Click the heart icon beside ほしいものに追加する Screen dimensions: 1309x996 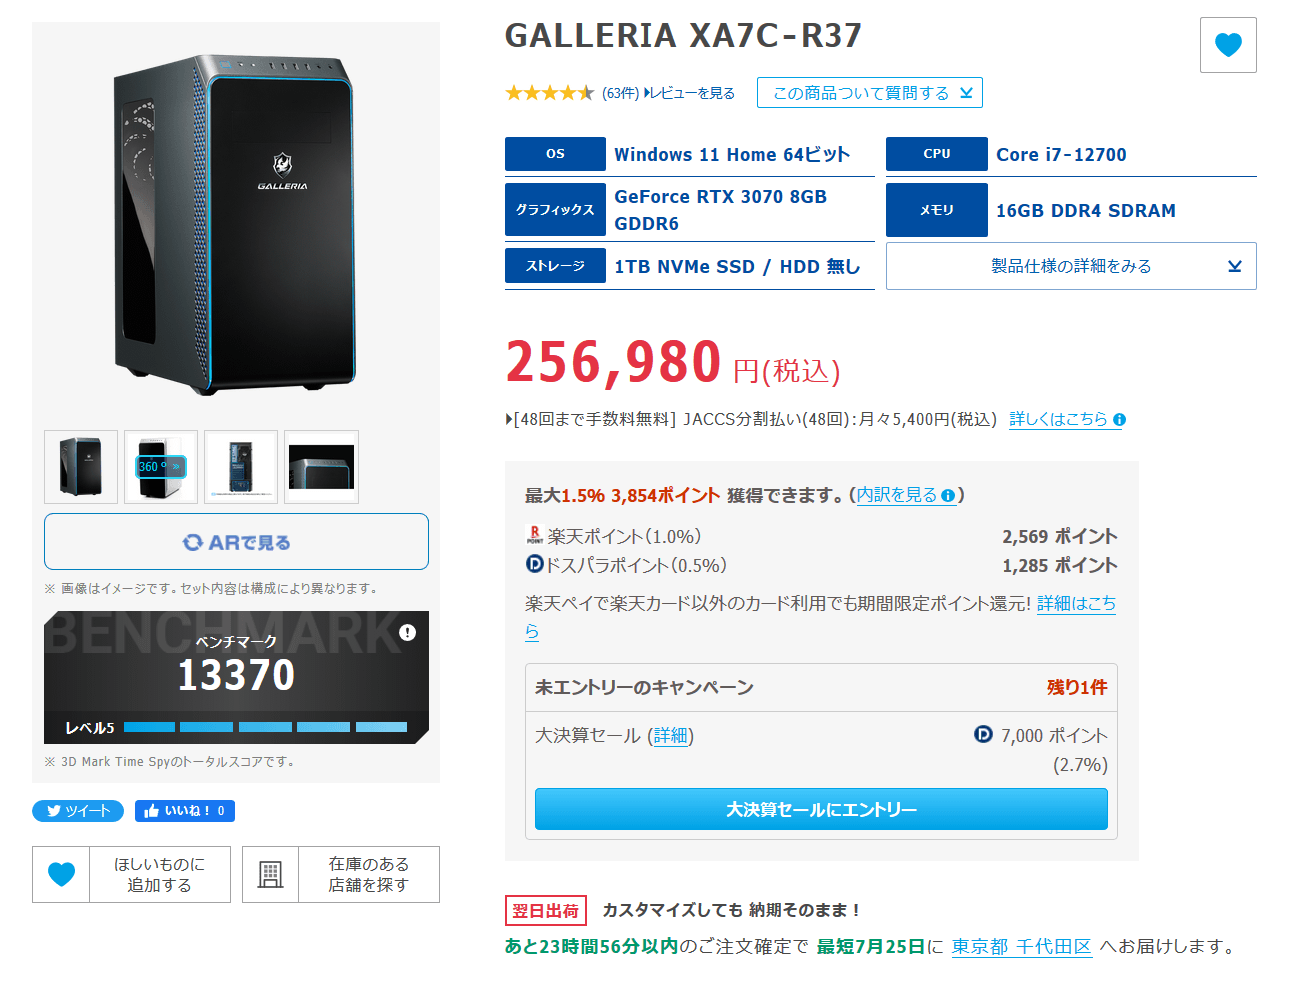pos(61,874)
